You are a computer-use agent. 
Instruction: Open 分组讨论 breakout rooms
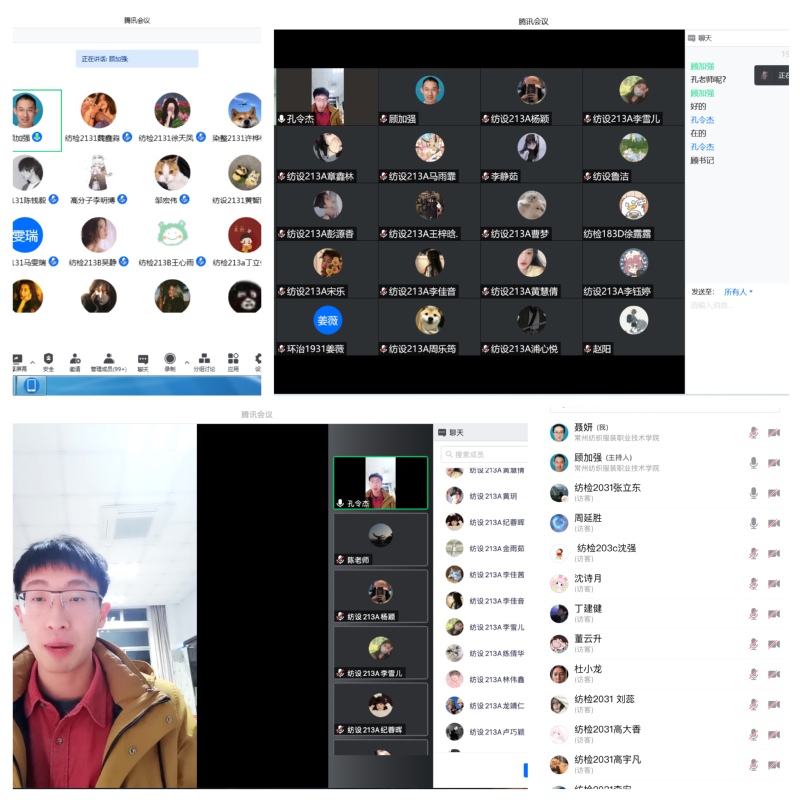(x=204, y=360)
